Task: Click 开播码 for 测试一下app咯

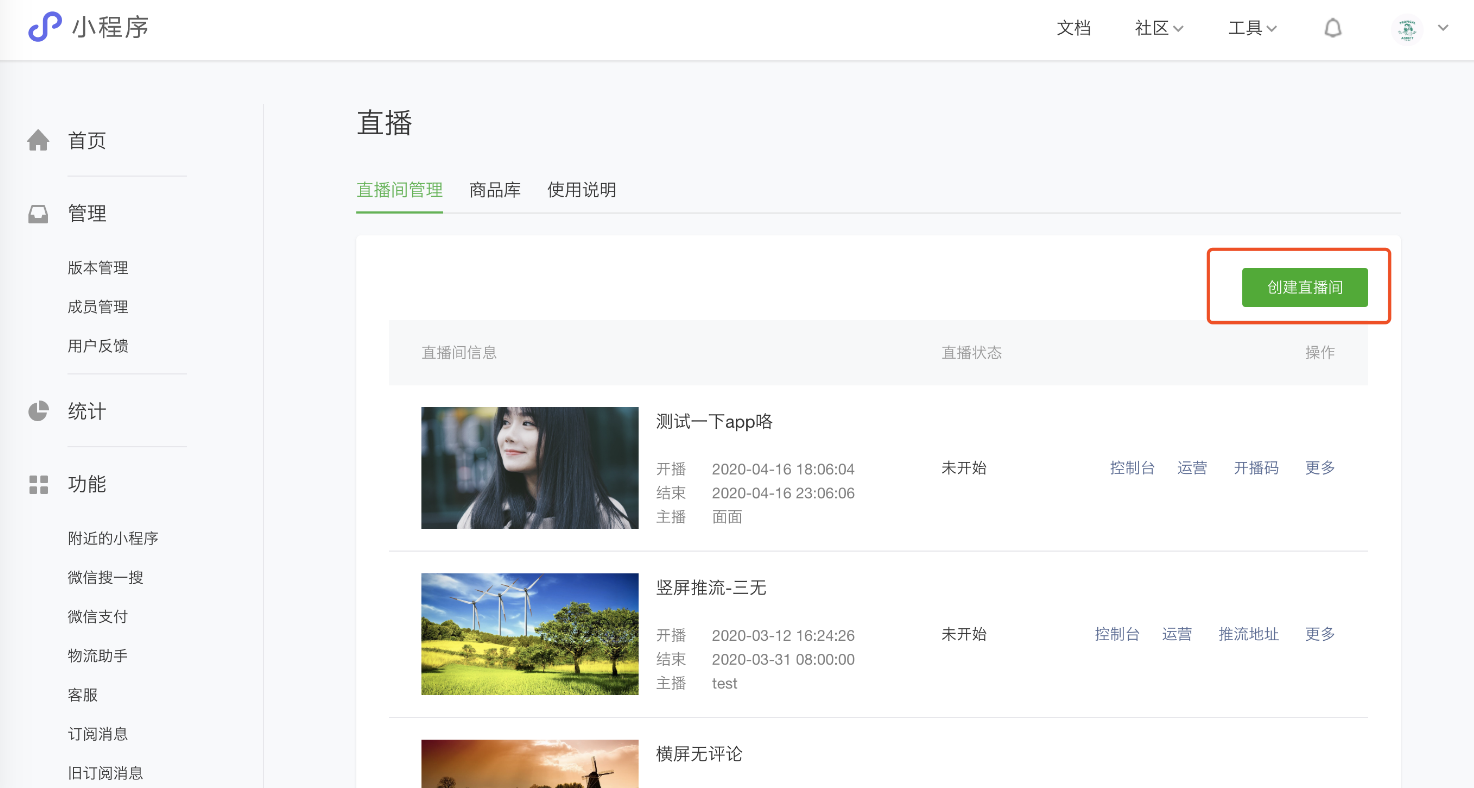Action: point(1256,468)
